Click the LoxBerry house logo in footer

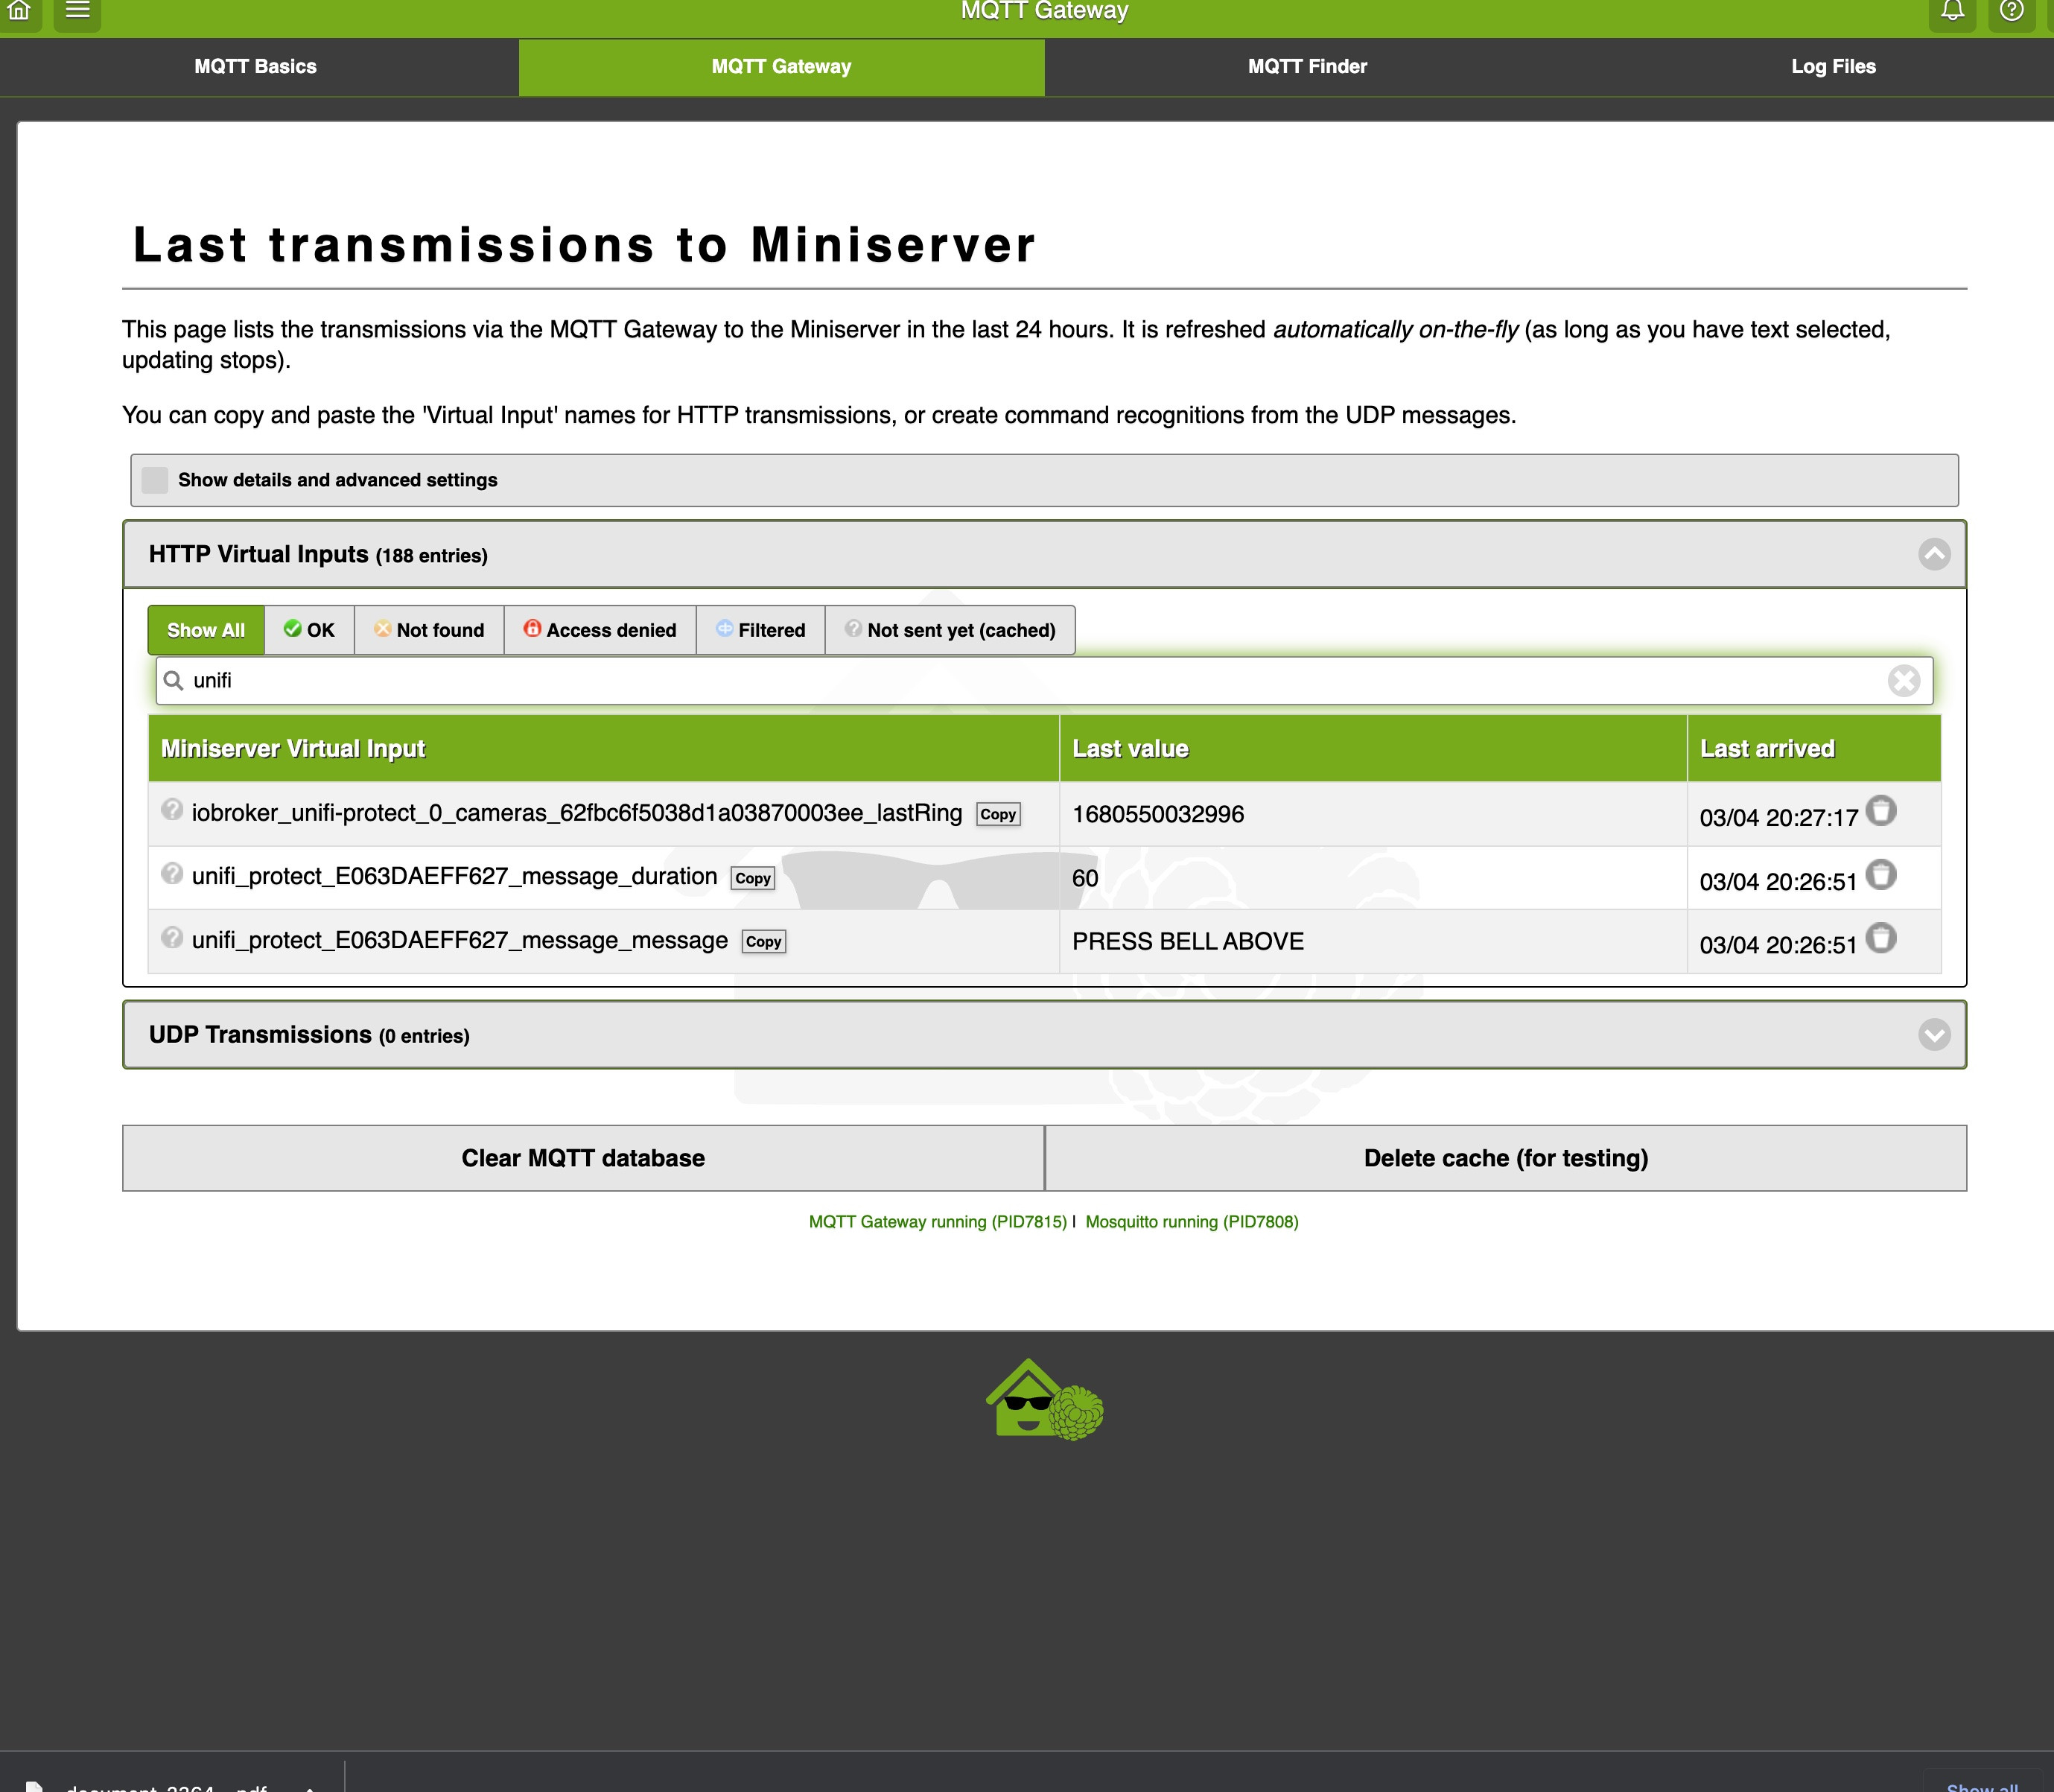[1043, 1400]
